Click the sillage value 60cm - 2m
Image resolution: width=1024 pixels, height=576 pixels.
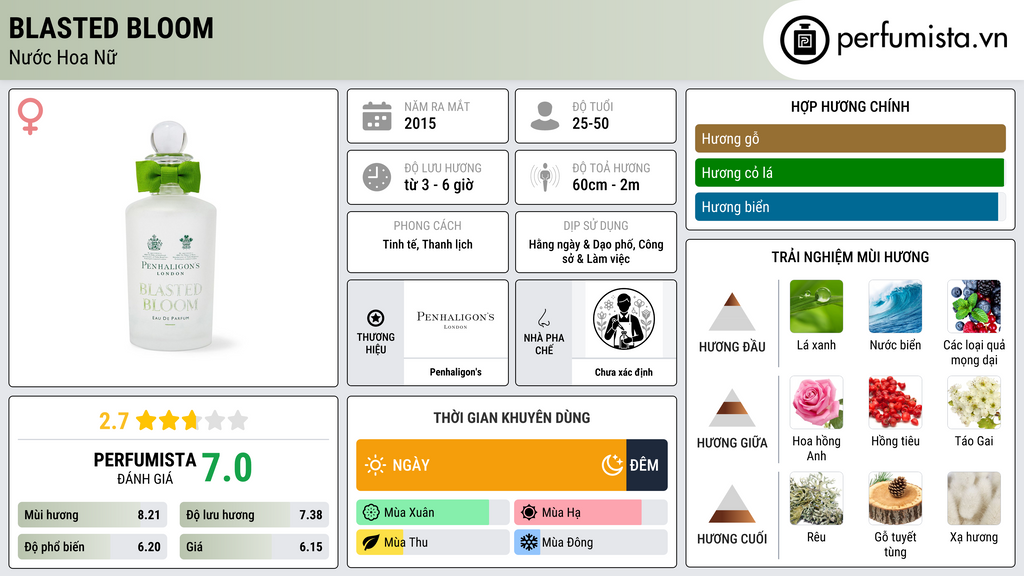(x=606, y=185)
